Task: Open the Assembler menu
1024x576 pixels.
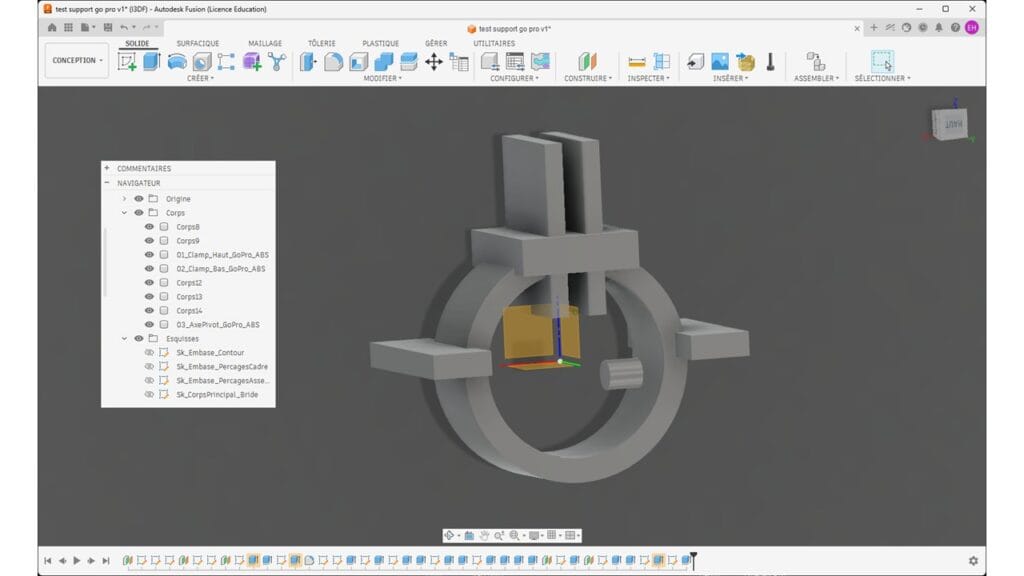Action: 816,78
